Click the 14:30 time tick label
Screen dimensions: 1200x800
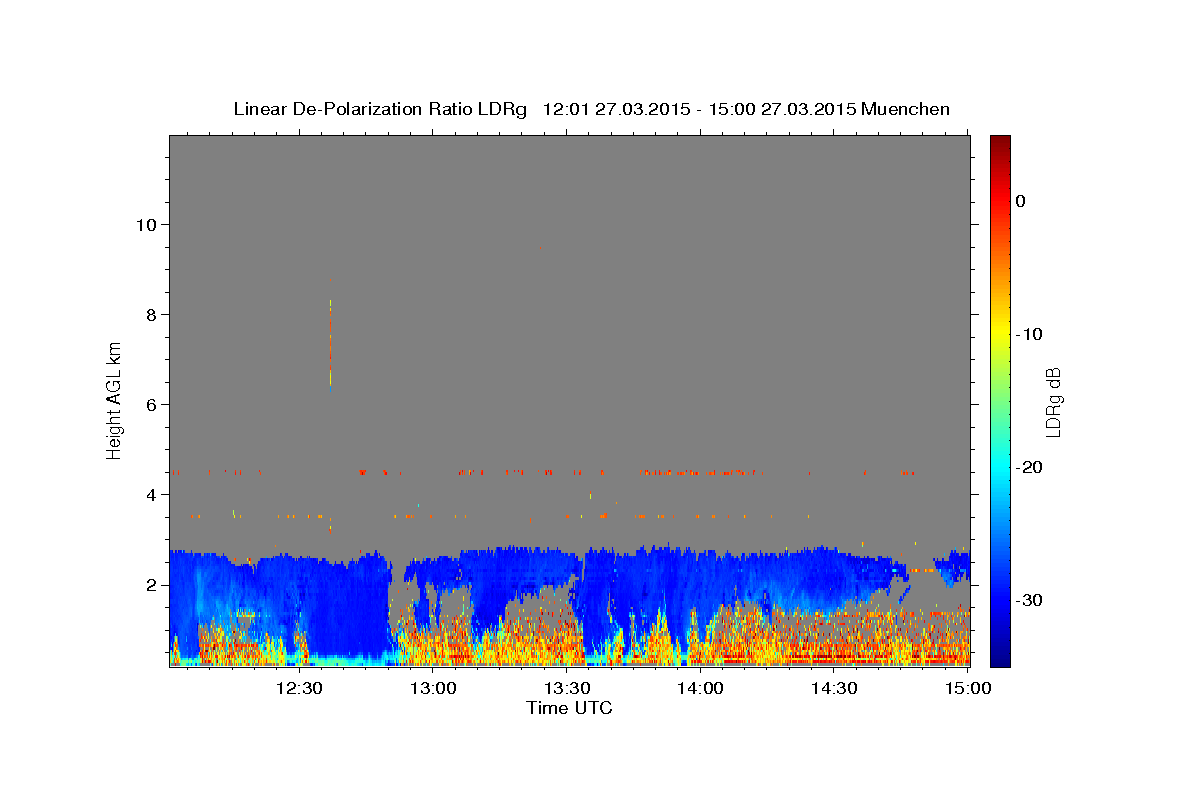(x=834, y=688)
